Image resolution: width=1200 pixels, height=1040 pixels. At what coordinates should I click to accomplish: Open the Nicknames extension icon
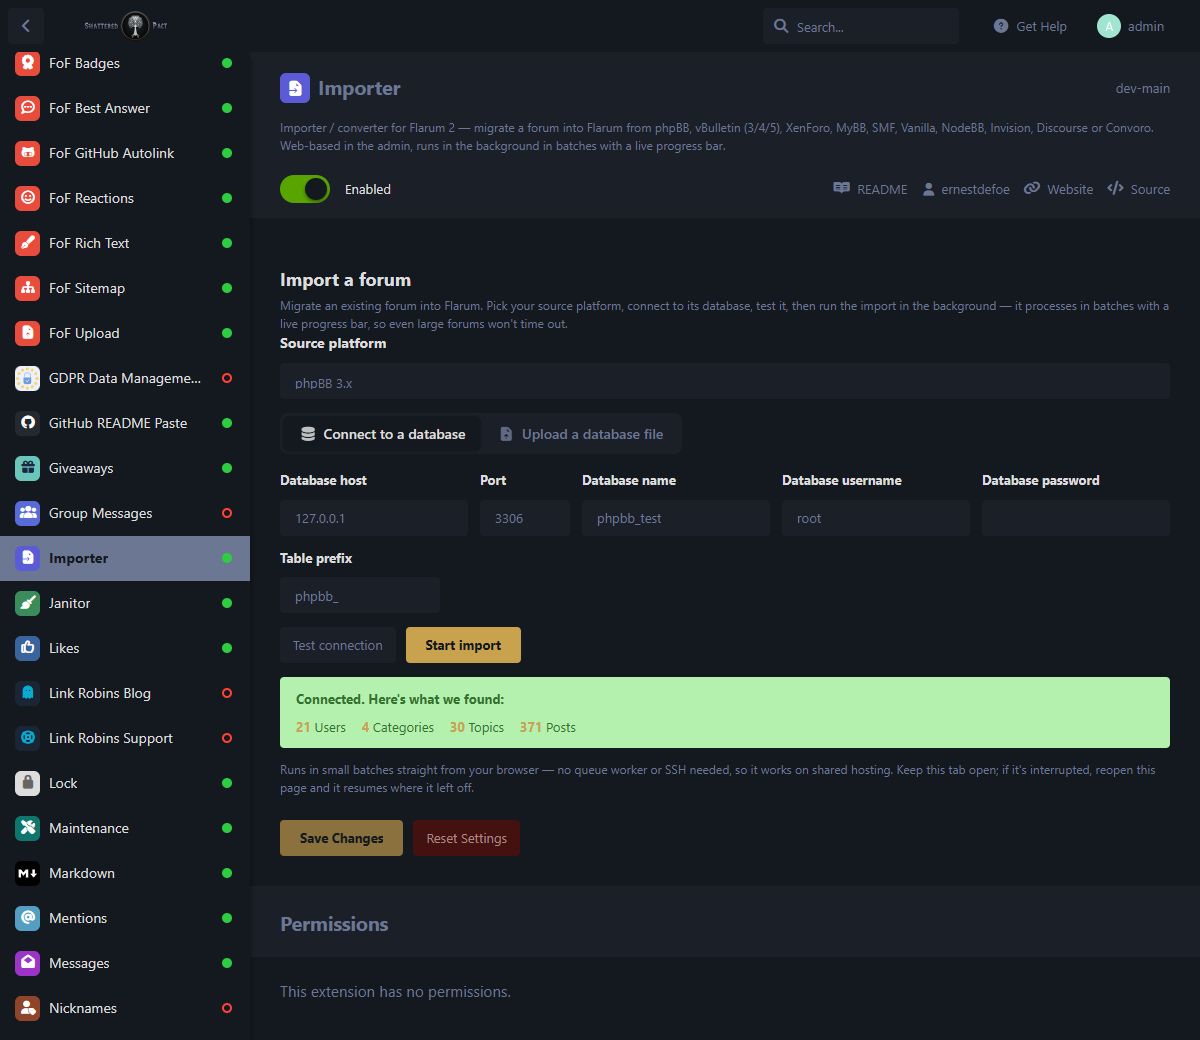[28, 1008]
